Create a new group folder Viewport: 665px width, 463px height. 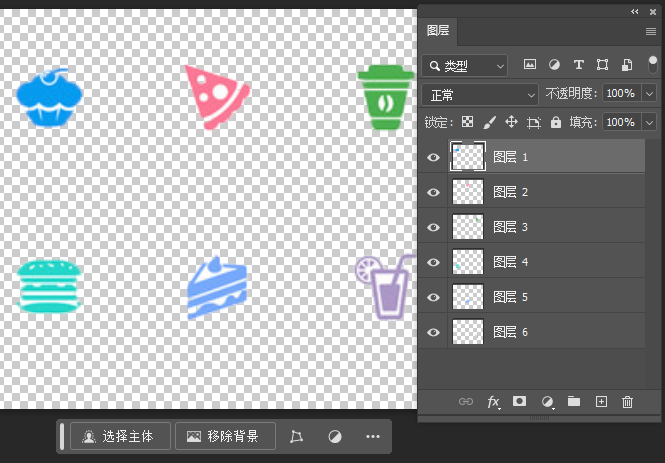click(x=574, y=401)
